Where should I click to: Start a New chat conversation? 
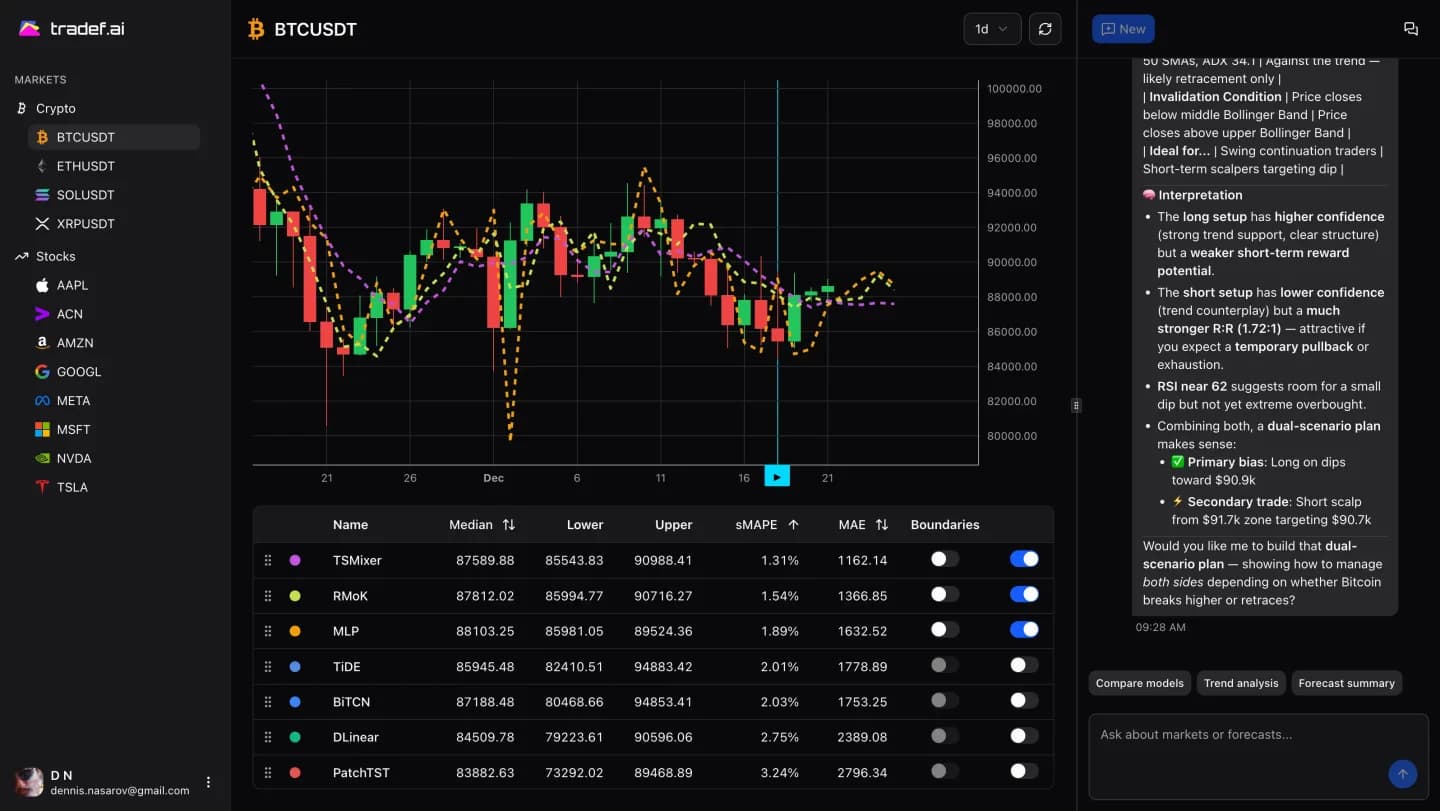tap(1122, 28)
